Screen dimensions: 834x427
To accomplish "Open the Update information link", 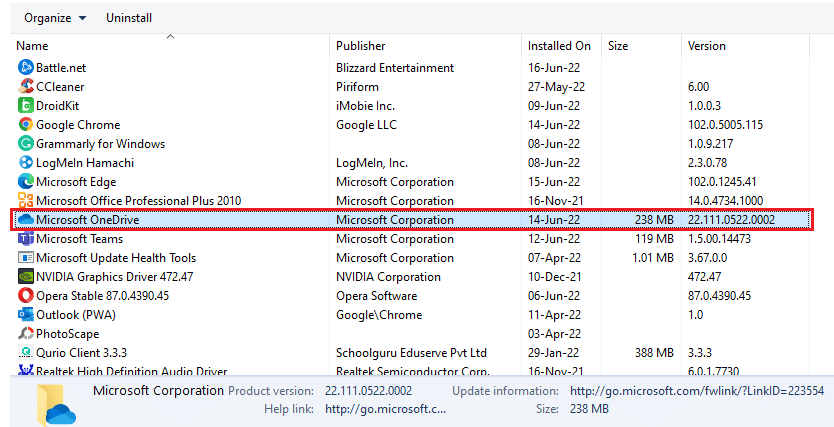I will point(697,391).
